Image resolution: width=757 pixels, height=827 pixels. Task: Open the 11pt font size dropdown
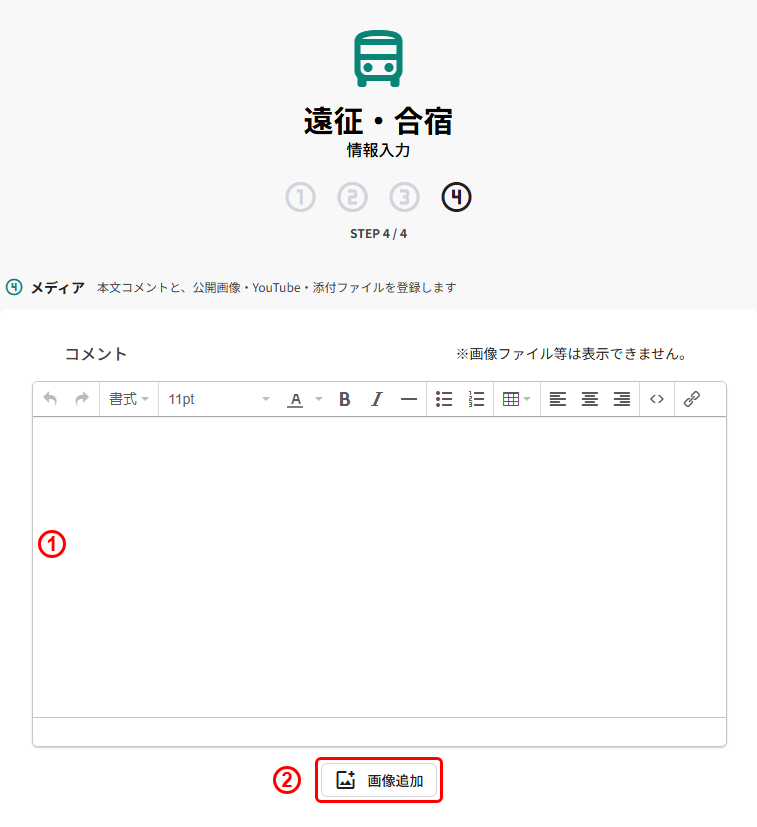(x=218, y=399)
